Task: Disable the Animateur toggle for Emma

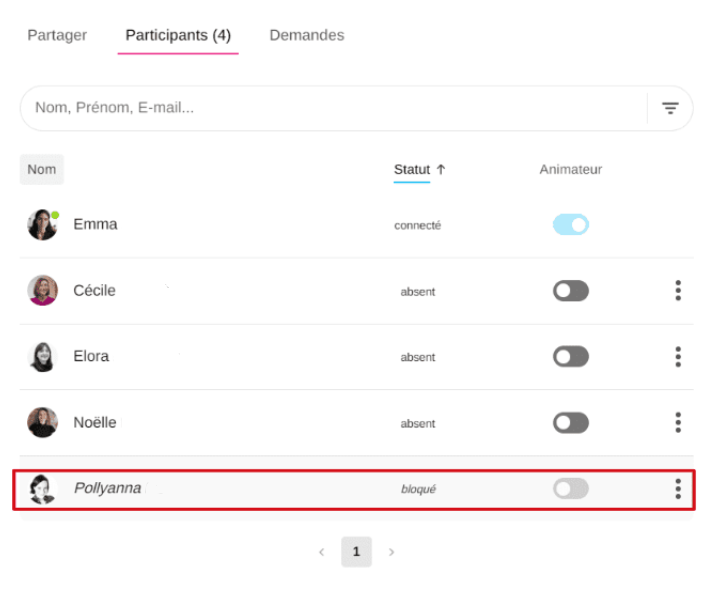Action: tap(571, 225)
